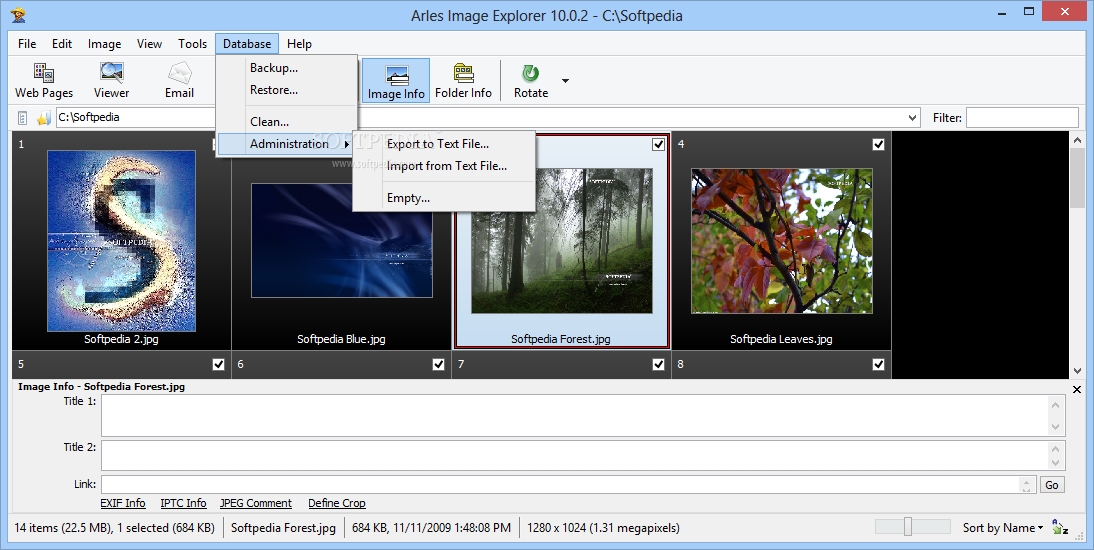Select the Softpedia Leaves.jpg thumbnail
The width and height of the screenshot is (1094, 550).
(782, 241)
